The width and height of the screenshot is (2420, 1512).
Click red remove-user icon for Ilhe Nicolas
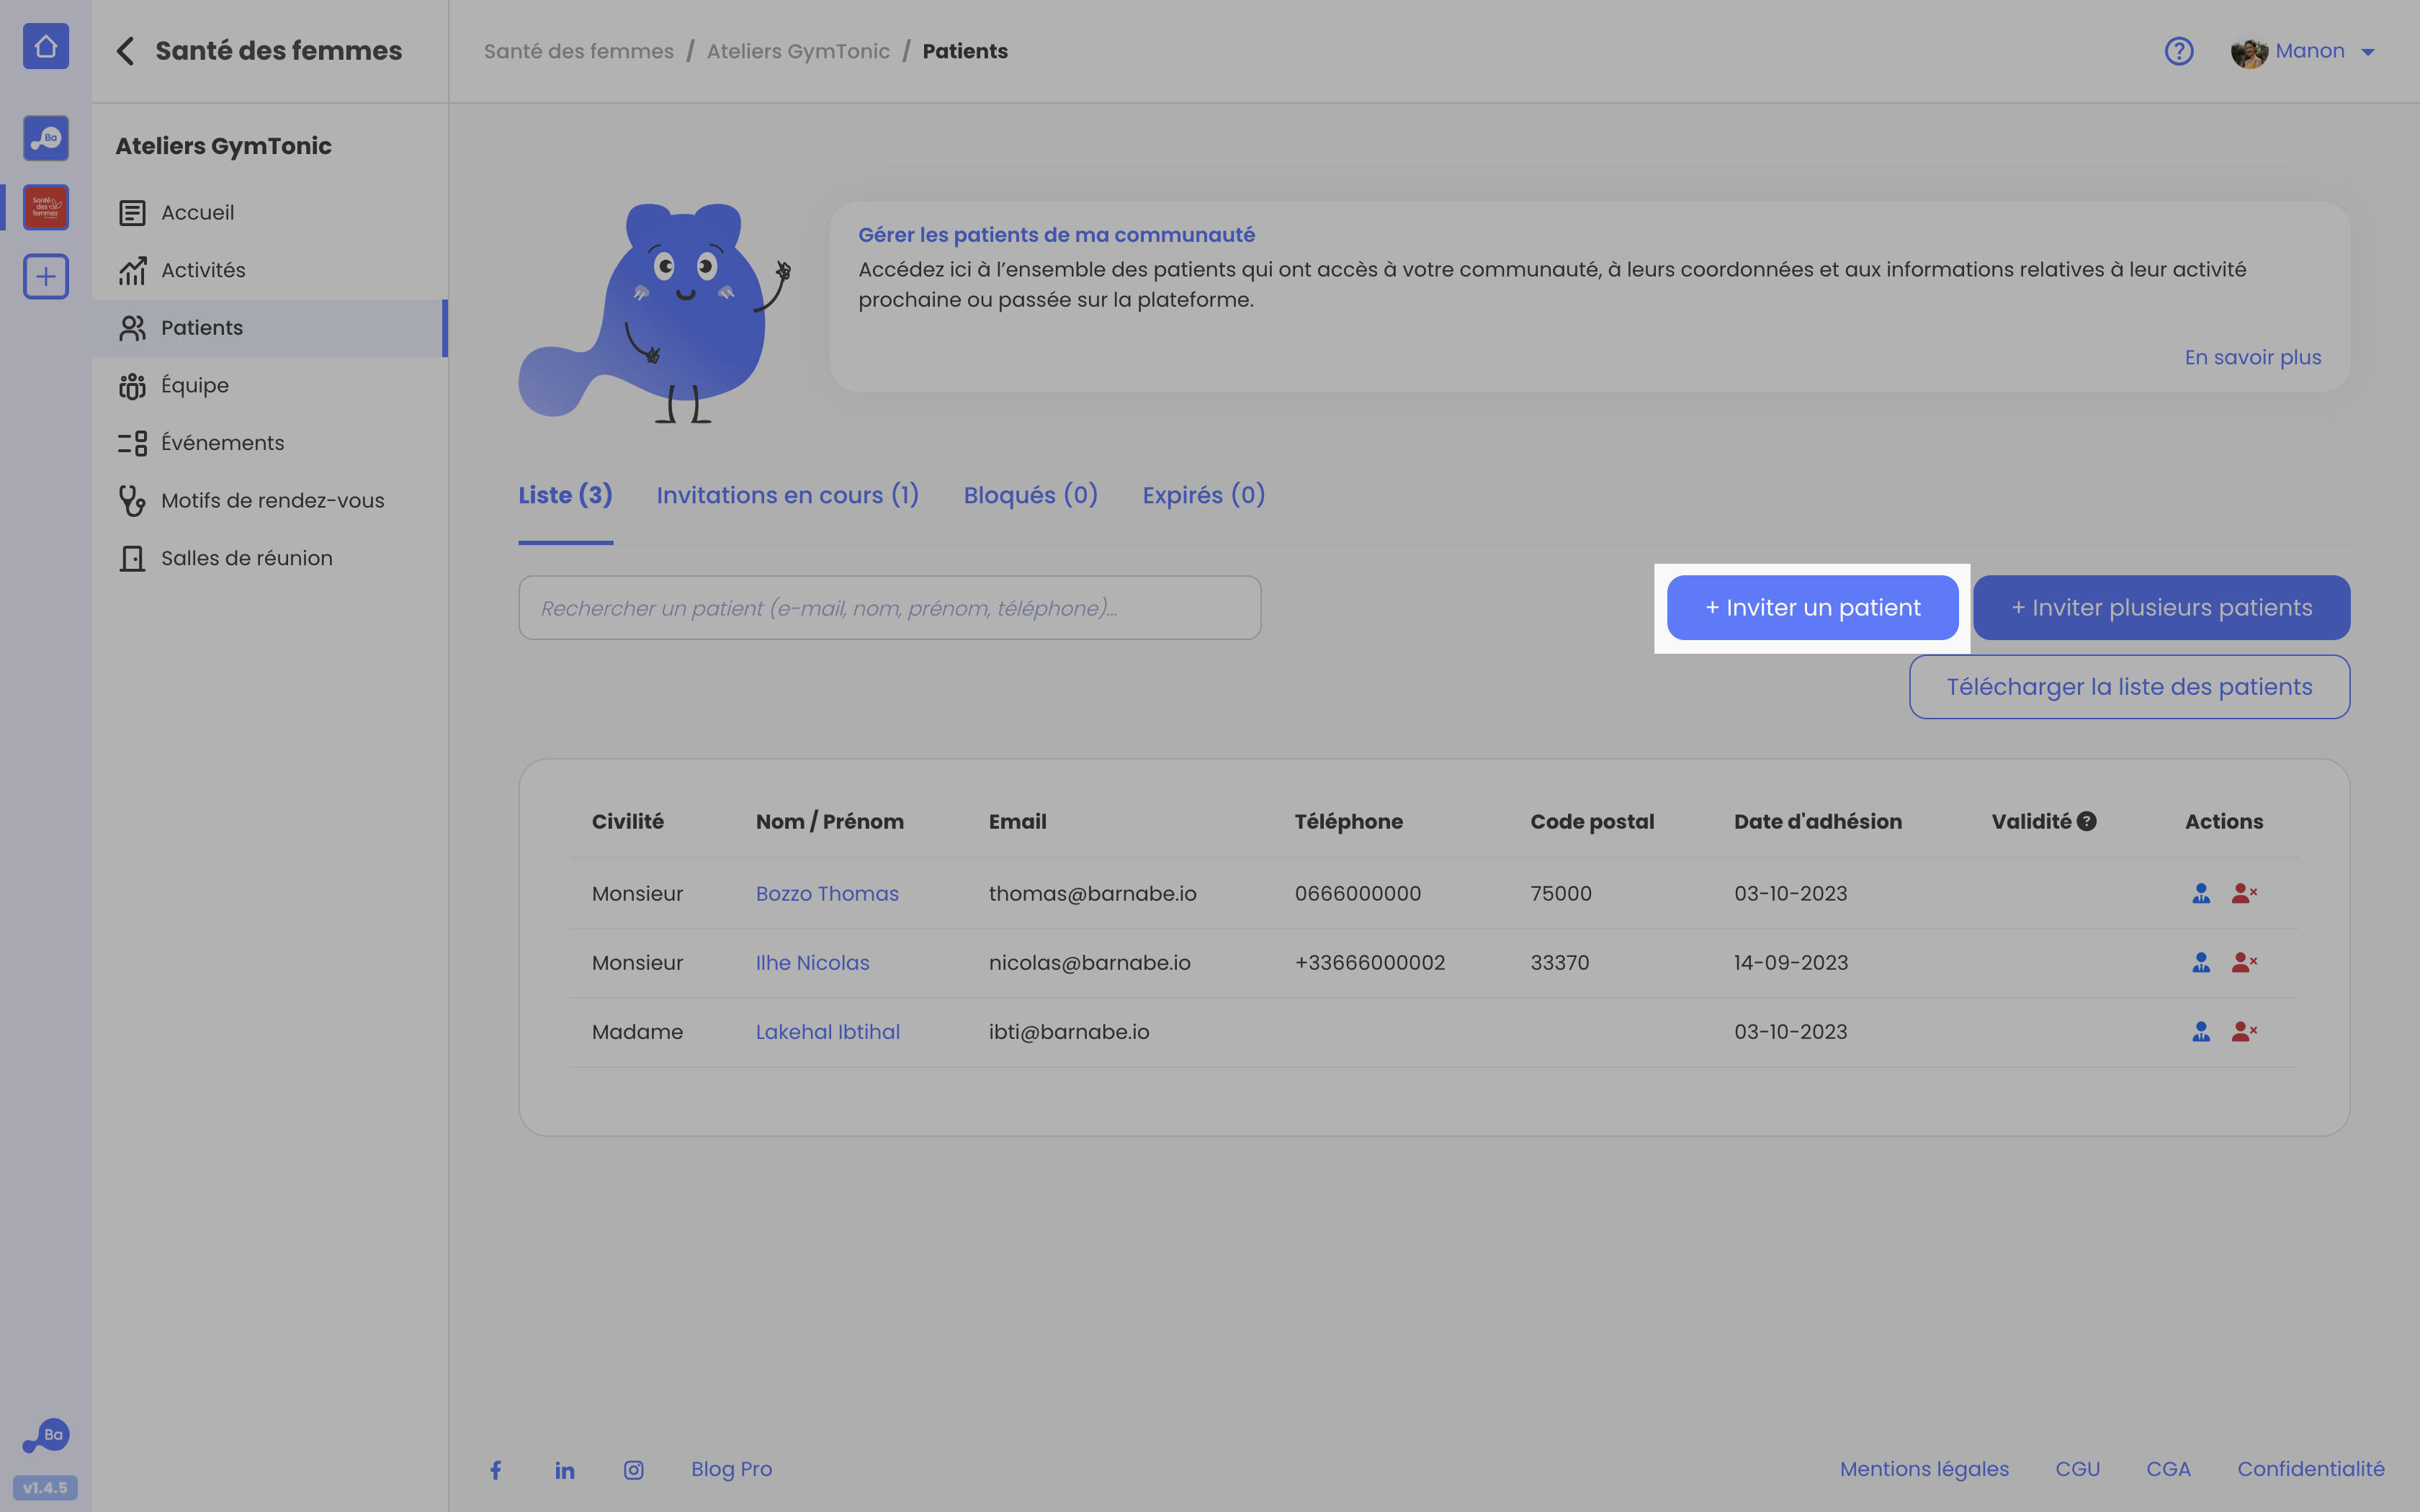pos(2244,962)
